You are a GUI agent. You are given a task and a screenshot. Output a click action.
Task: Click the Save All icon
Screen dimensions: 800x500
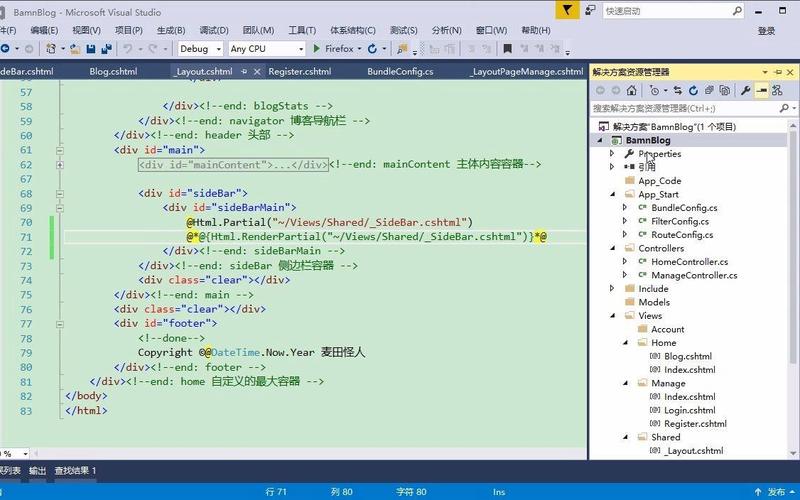[x=106, y=49]
